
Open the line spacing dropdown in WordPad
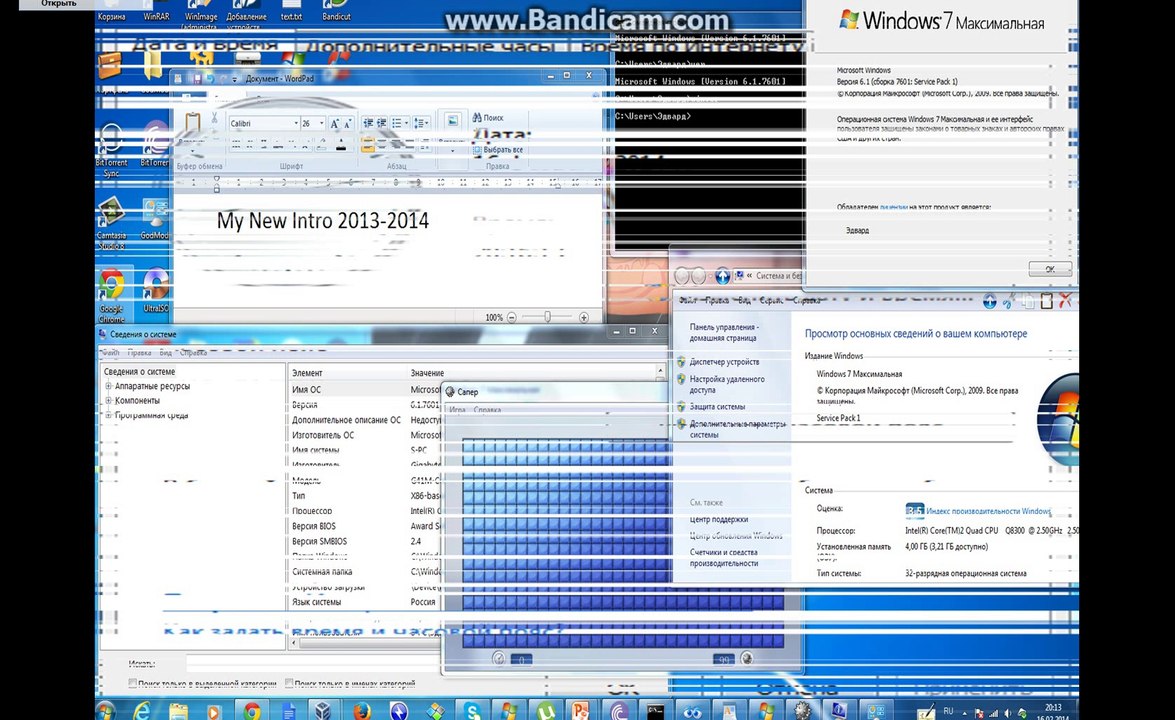426,123
